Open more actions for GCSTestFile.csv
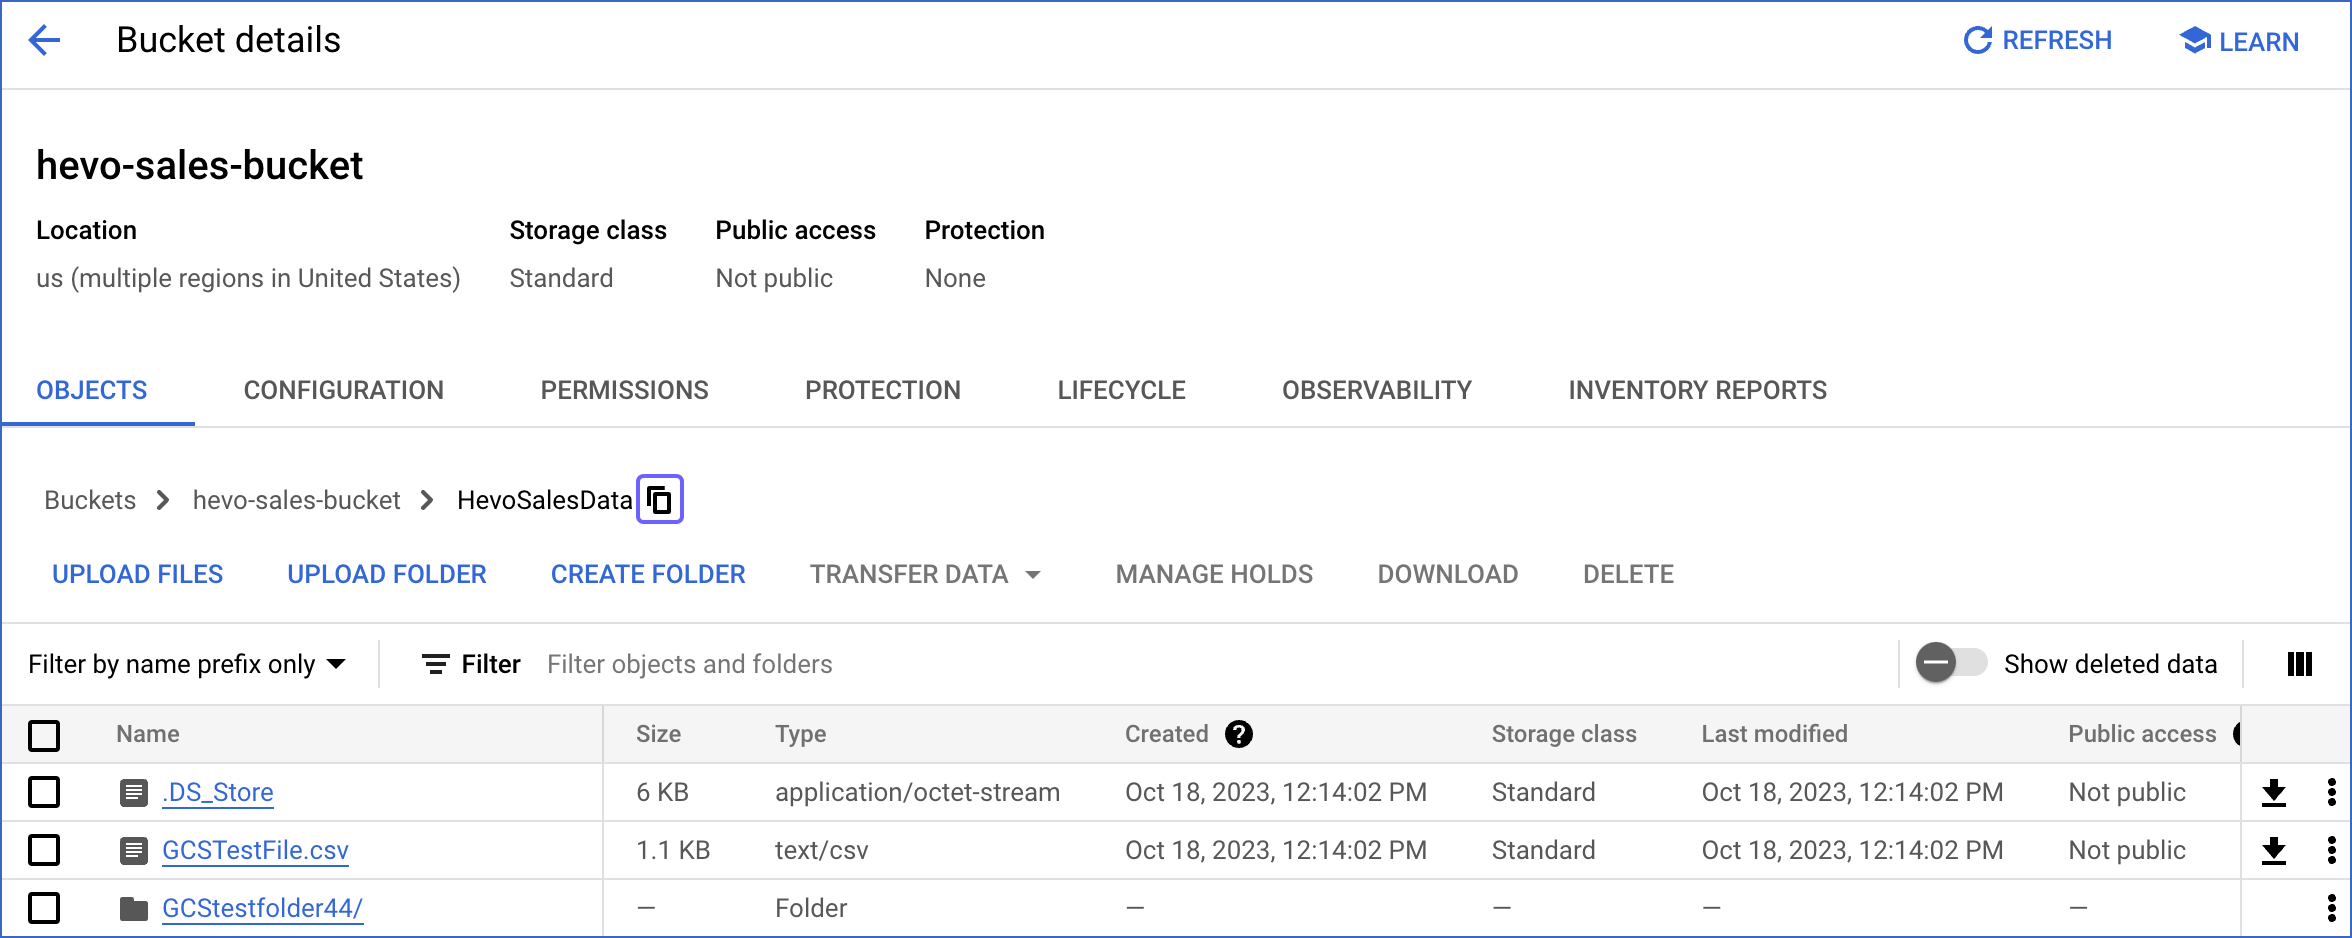This screenshot has width=2352, height=938. [2331, 850]
